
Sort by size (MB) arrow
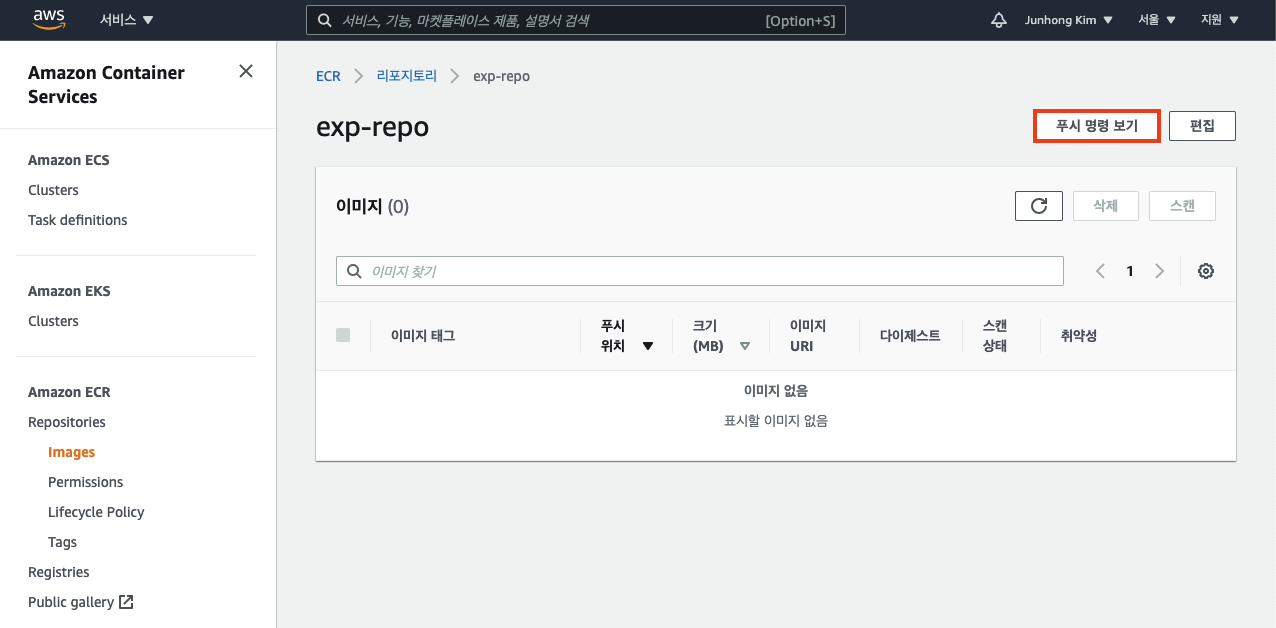(x=745, y=346)
